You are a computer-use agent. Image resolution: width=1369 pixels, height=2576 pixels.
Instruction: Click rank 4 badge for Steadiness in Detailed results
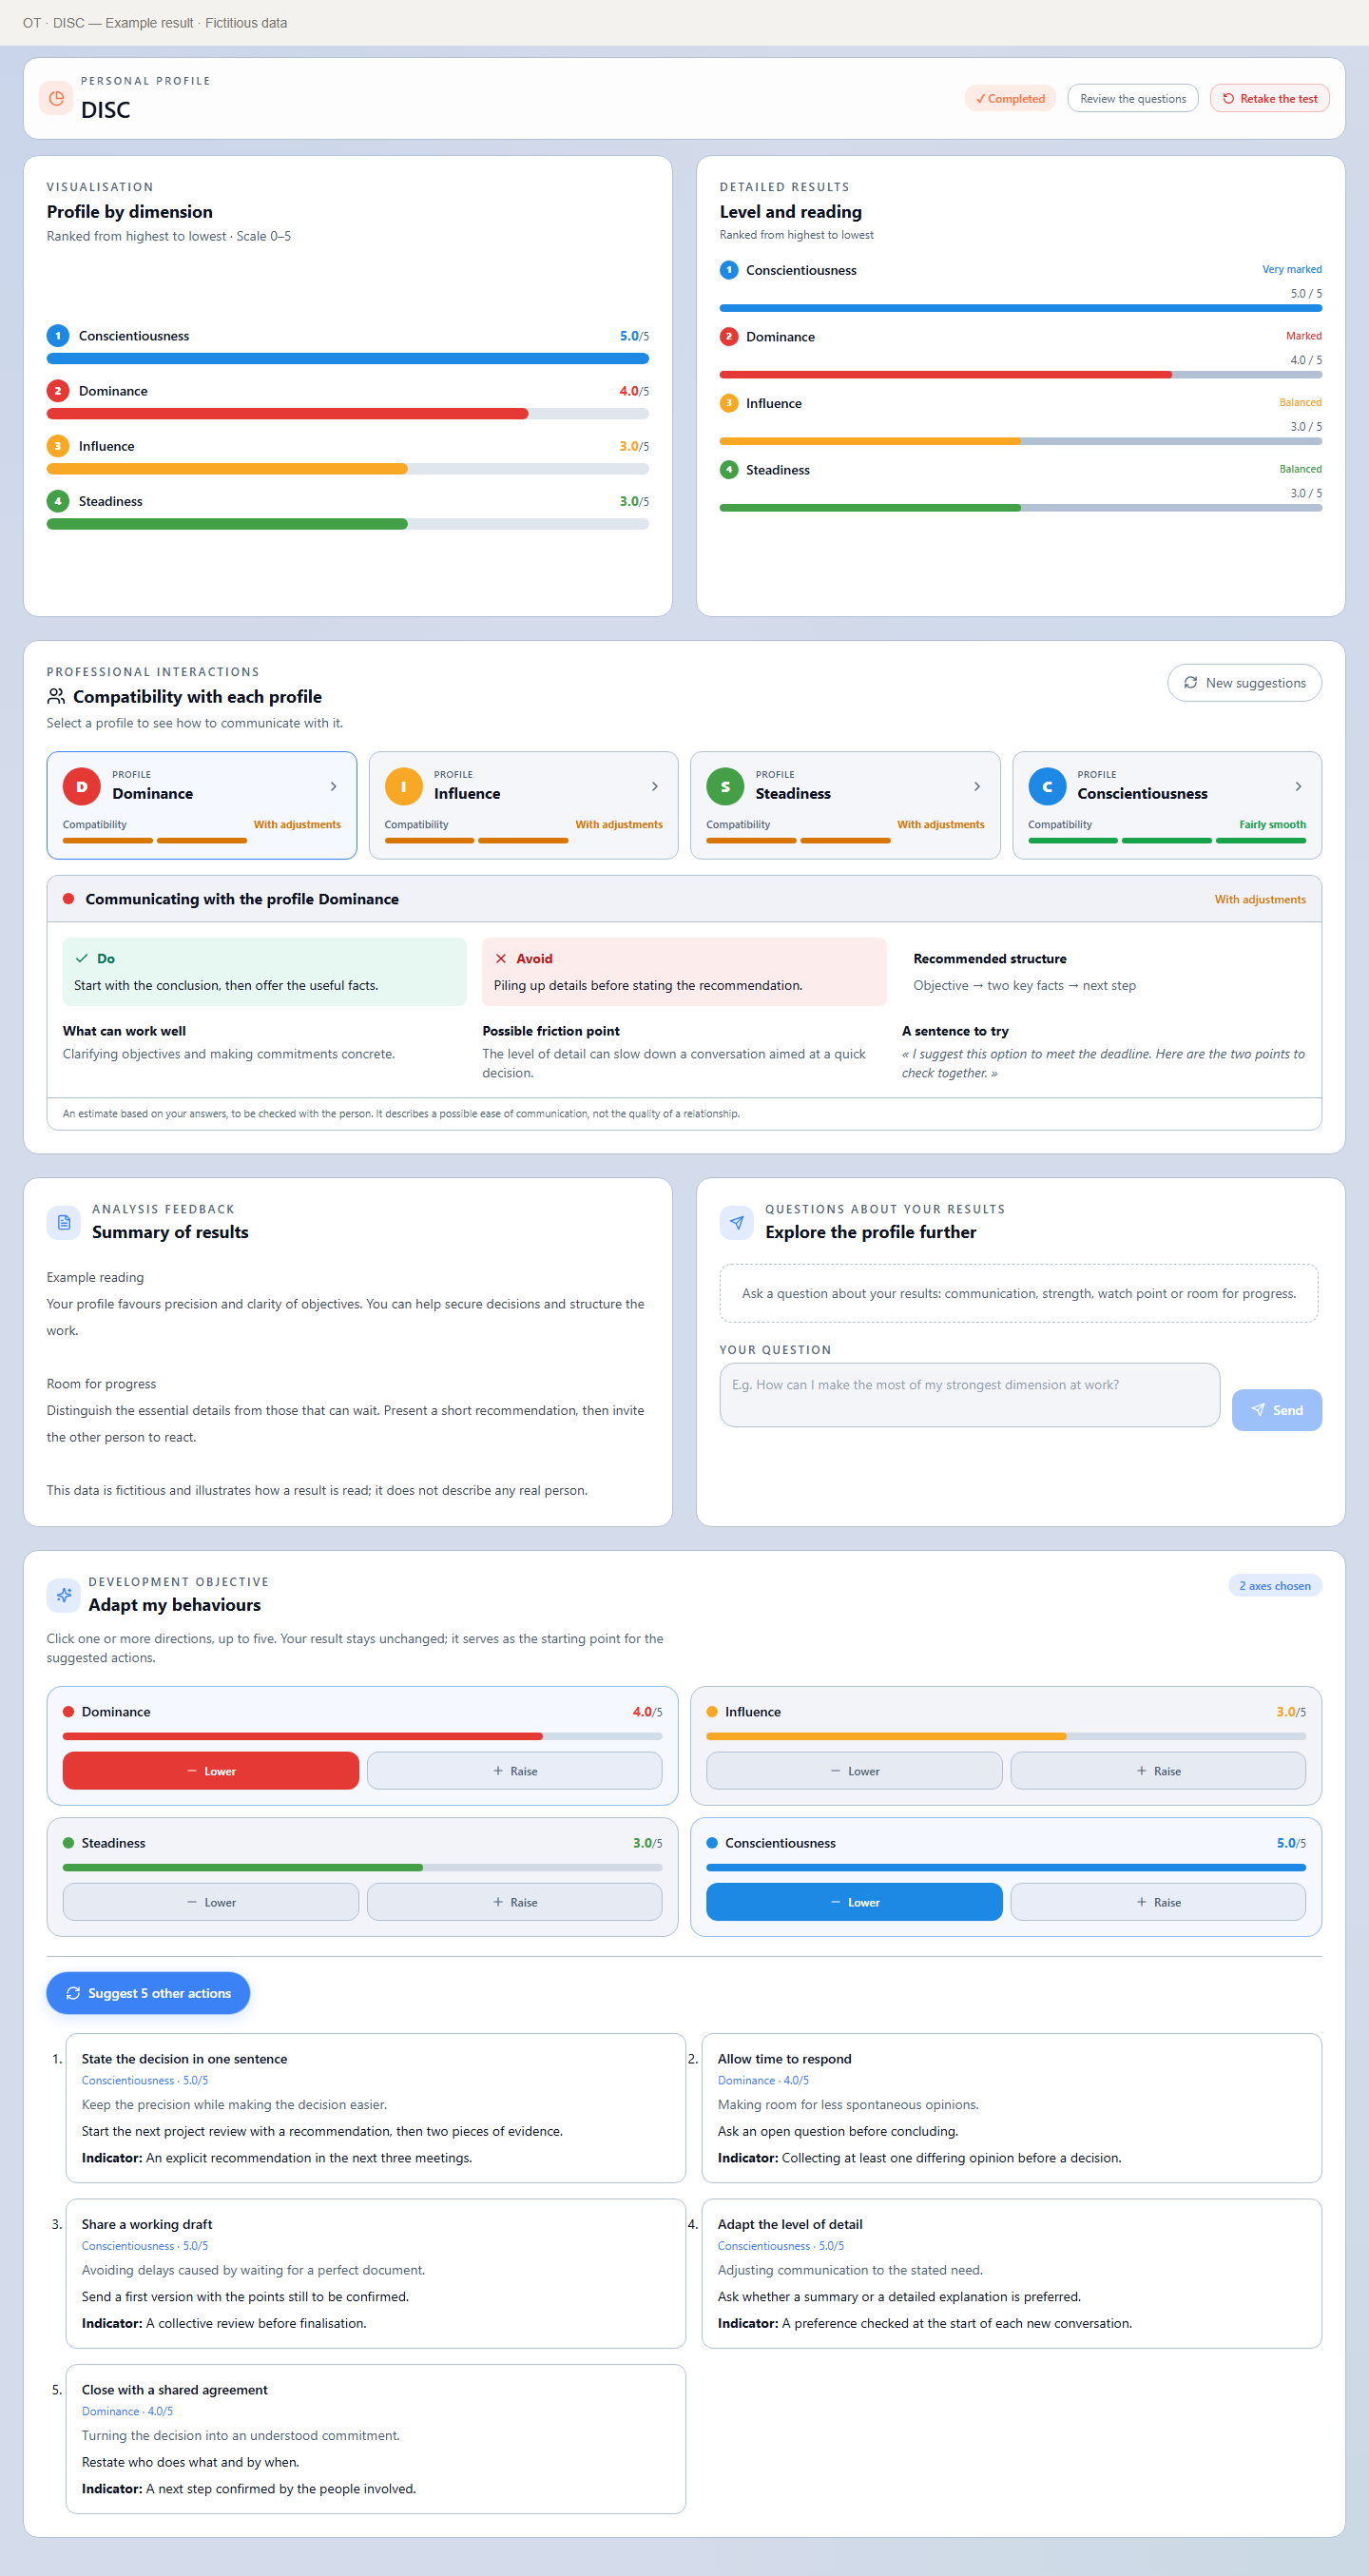[729, 469]
